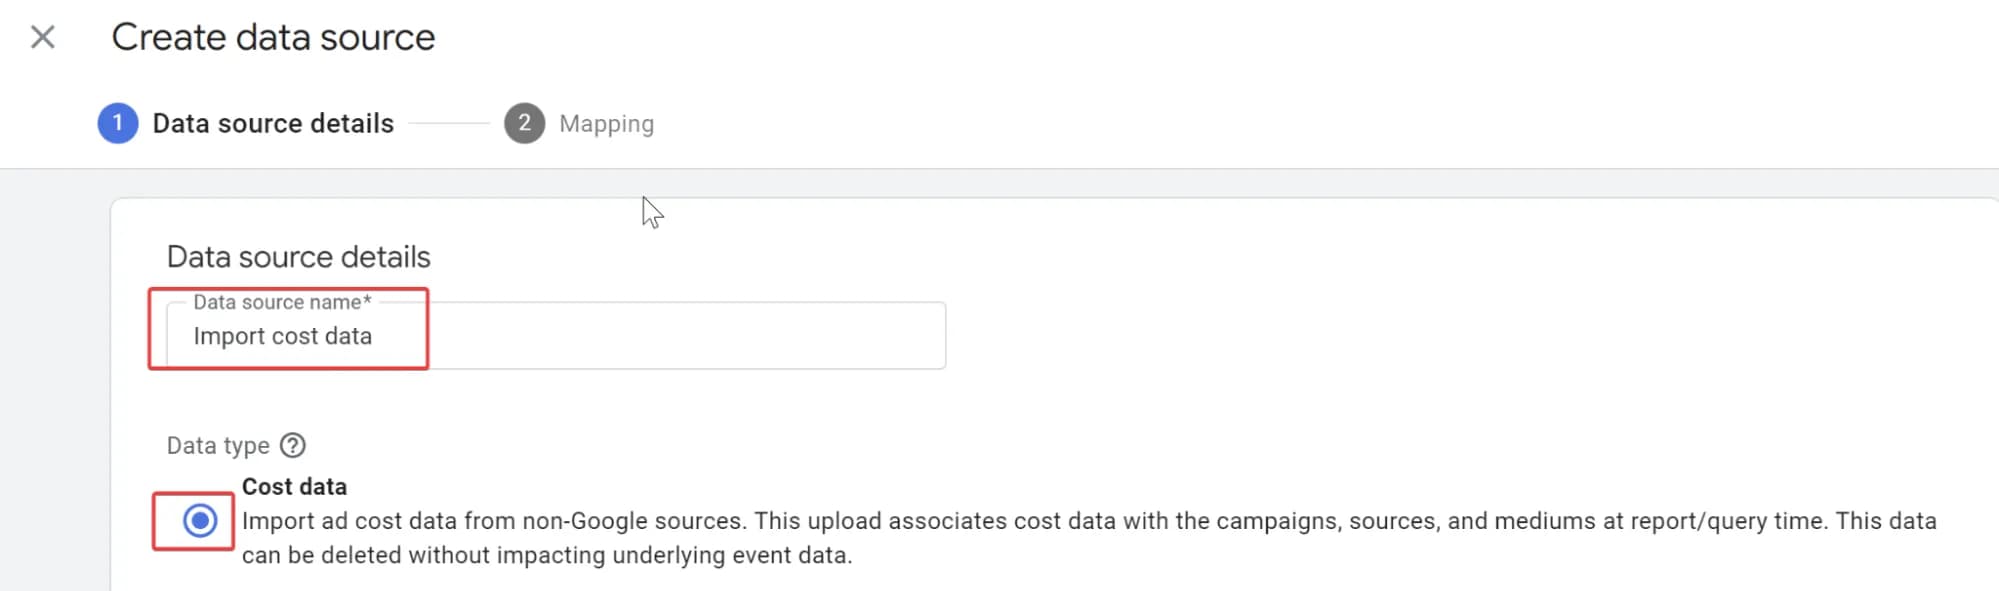Close the Create data source dialog
The height and width of the screenshot is (591, 1999).
click(x=42, y=38)
